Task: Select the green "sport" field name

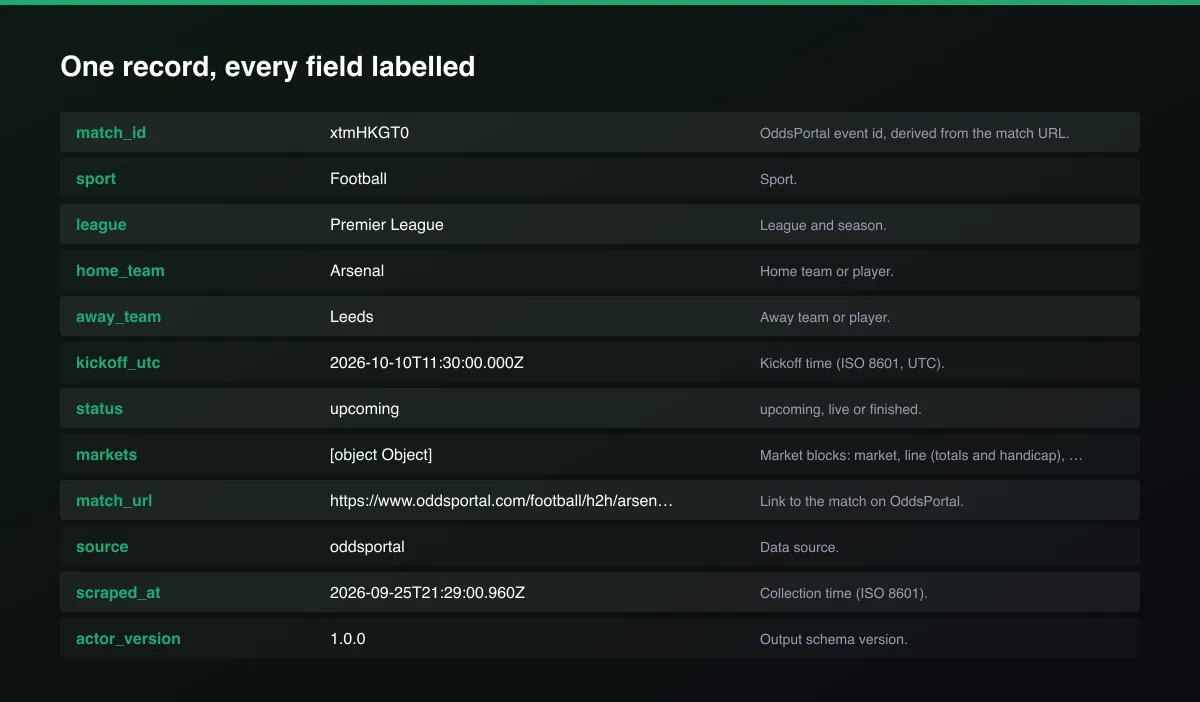Action: (96, 179)
